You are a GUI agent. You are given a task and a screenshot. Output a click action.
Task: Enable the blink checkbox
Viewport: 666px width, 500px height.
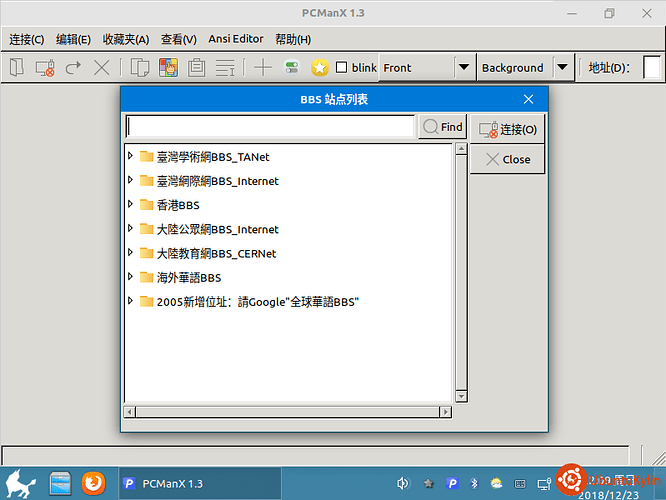tap(341, 68)
